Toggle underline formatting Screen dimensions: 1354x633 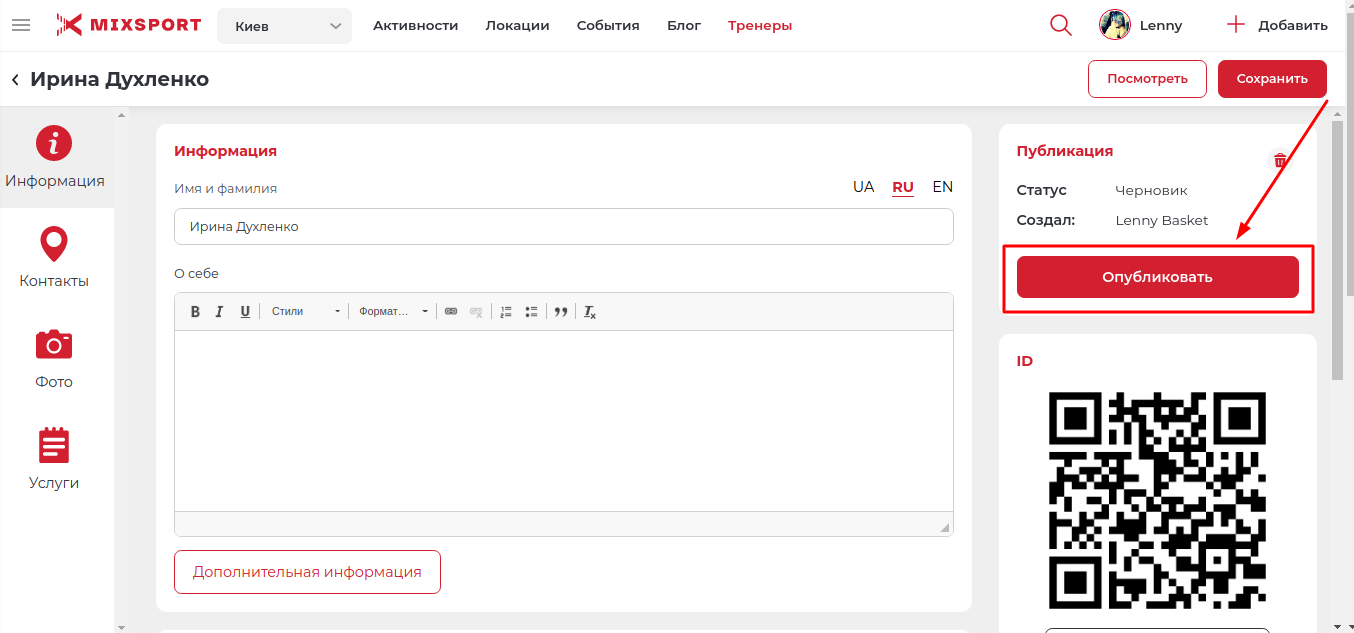[x=245, y=312]
